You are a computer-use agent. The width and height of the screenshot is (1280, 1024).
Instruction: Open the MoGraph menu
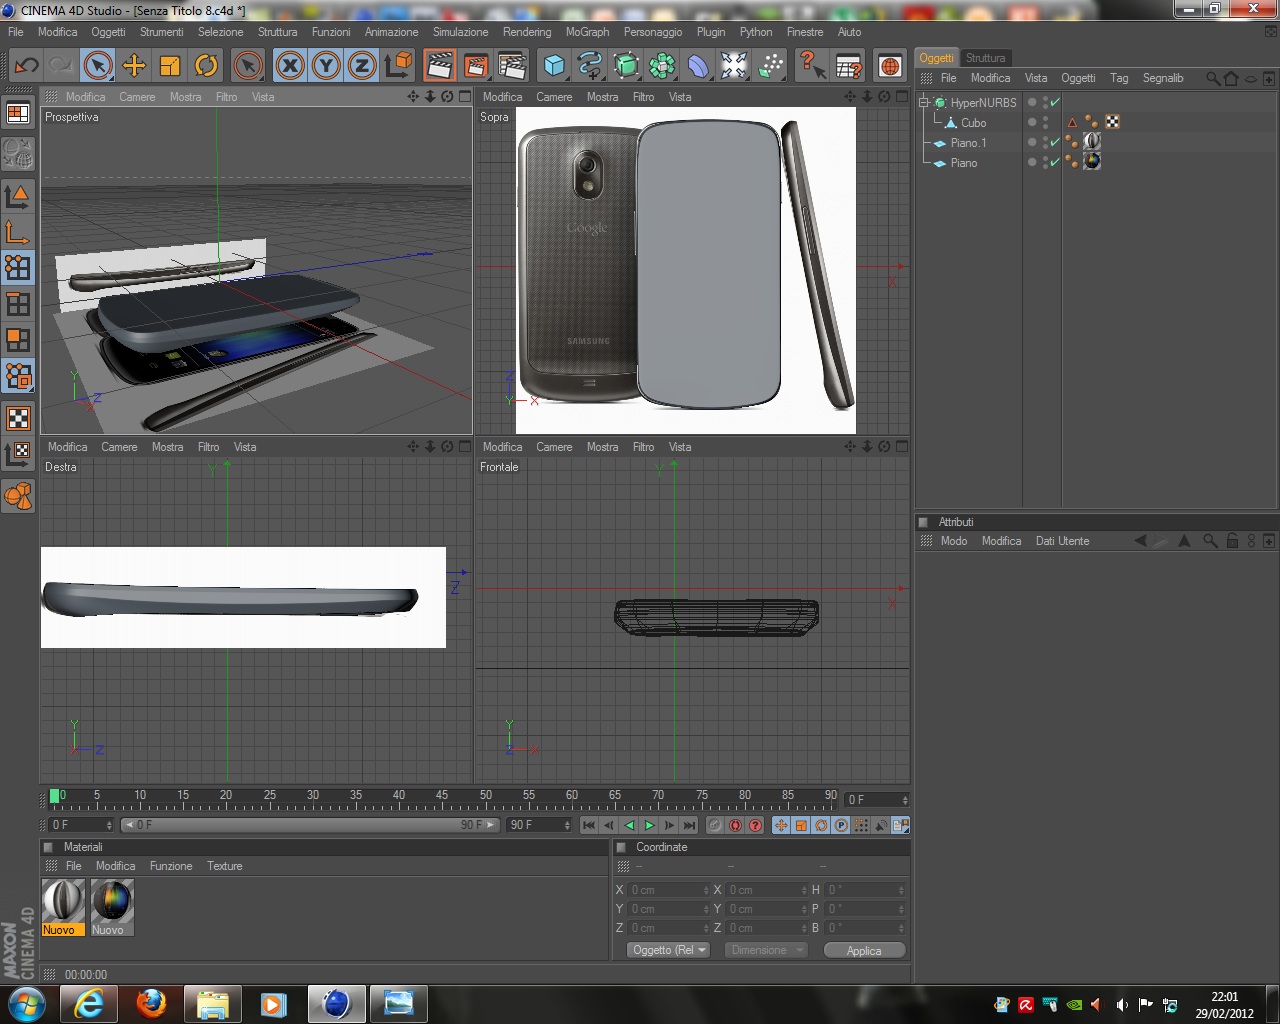pos(587,32)
